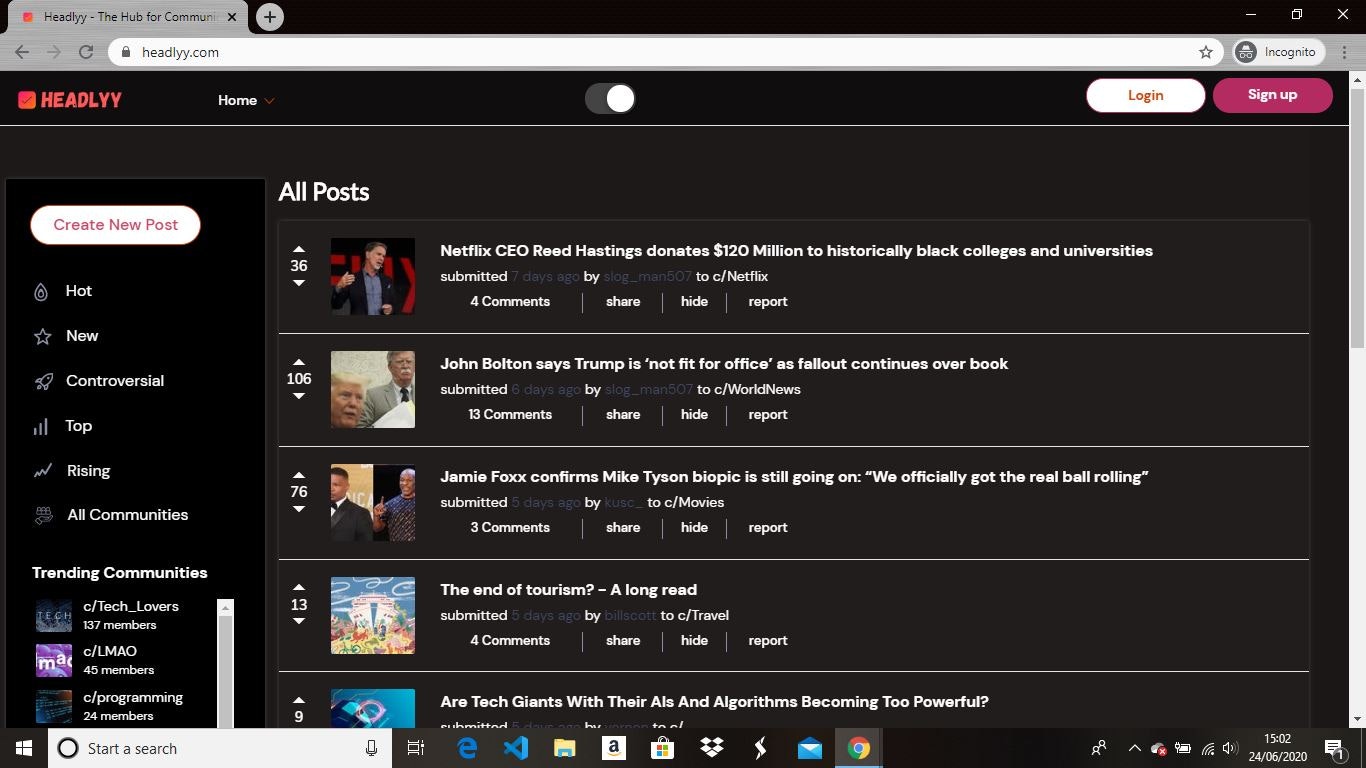Viewport: 1366px width, 768px height.
Task: Open the Jamie Foxx post thumbnail
Action: point(373,503)
